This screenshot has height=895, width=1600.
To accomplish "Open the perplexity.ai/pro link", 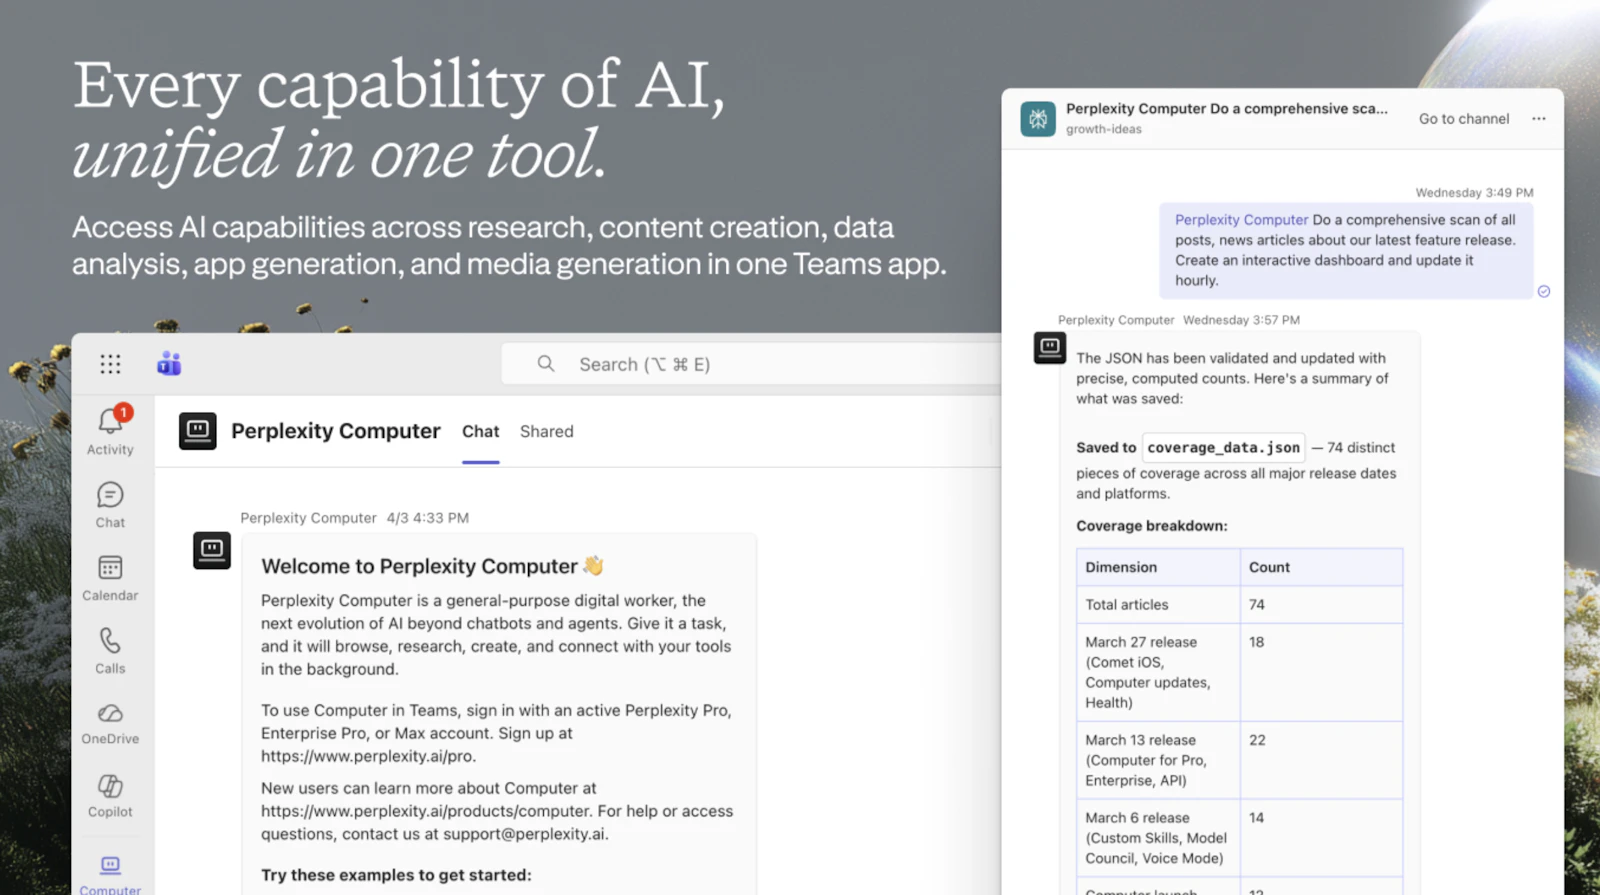I will (368, 756).
